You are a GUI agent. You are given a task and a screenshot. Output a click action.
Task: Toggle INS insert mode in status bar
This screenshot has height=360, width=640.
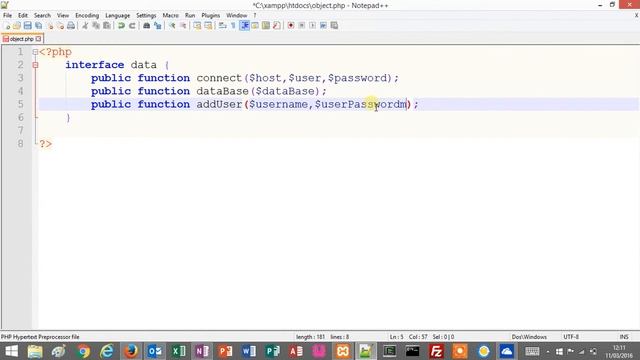coord(624,337)
